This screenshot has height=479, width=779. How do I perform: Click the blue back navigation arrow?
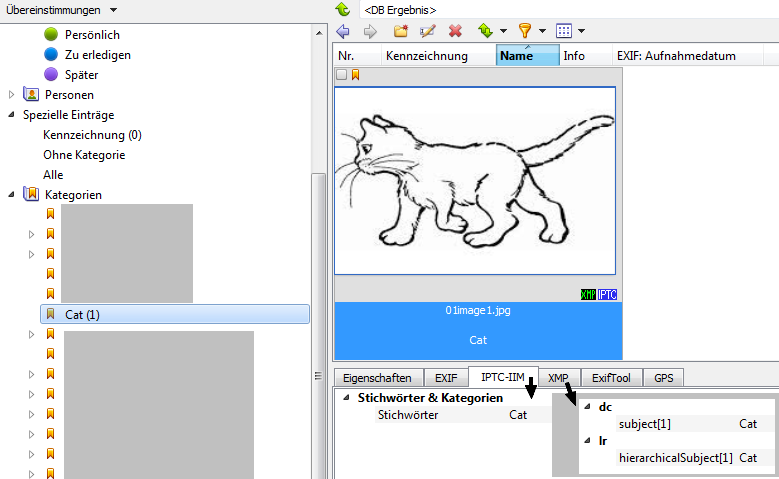pos(344,32)
